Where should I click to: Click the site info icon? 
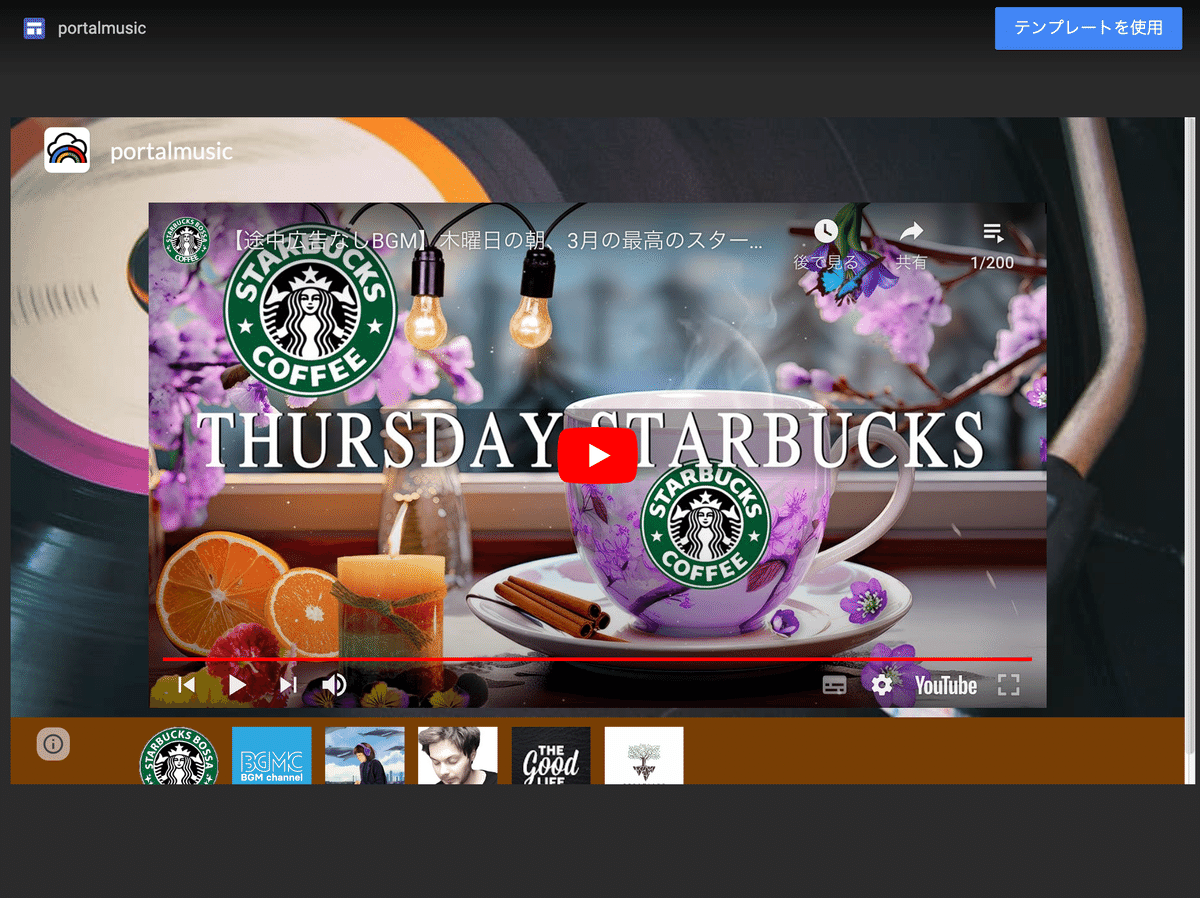point(53,743)
